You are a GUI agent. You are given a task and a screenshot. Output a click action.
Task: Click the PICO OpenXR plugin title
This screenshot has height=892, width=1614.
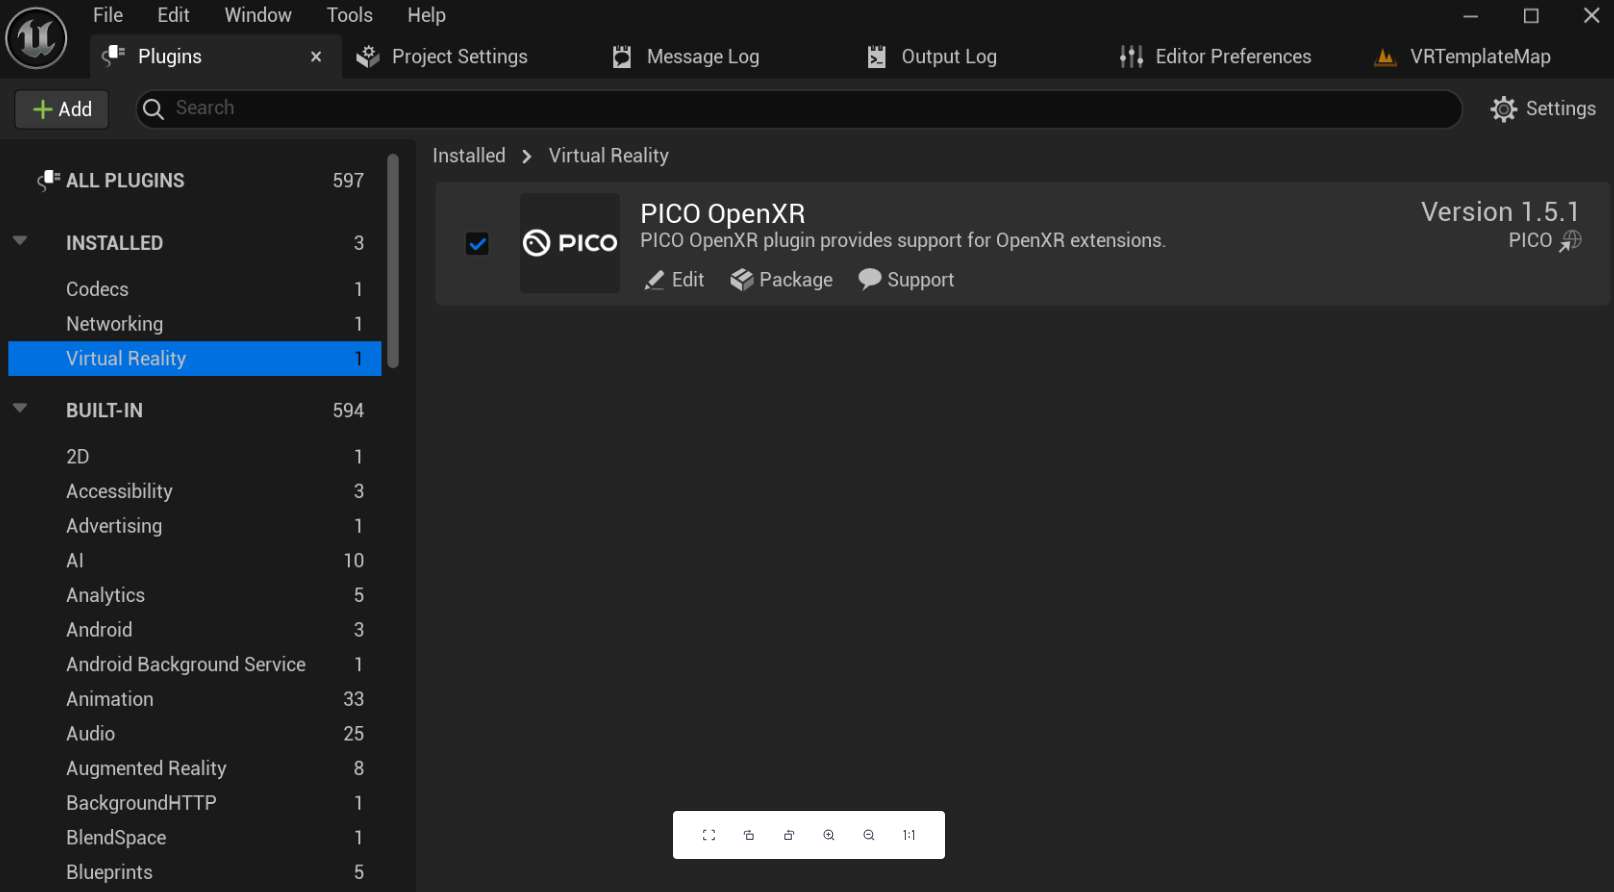722,214
